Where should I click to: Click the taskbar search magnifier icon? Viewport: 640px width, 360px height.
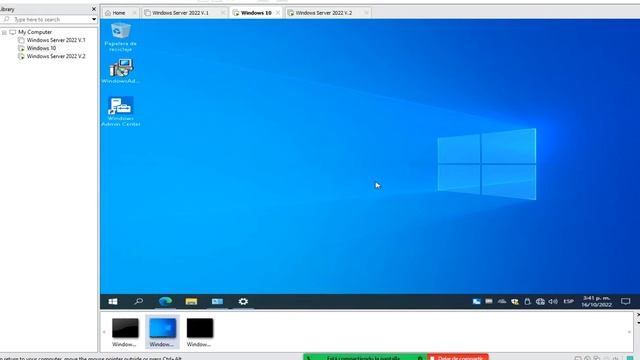(x=139, y=301)
